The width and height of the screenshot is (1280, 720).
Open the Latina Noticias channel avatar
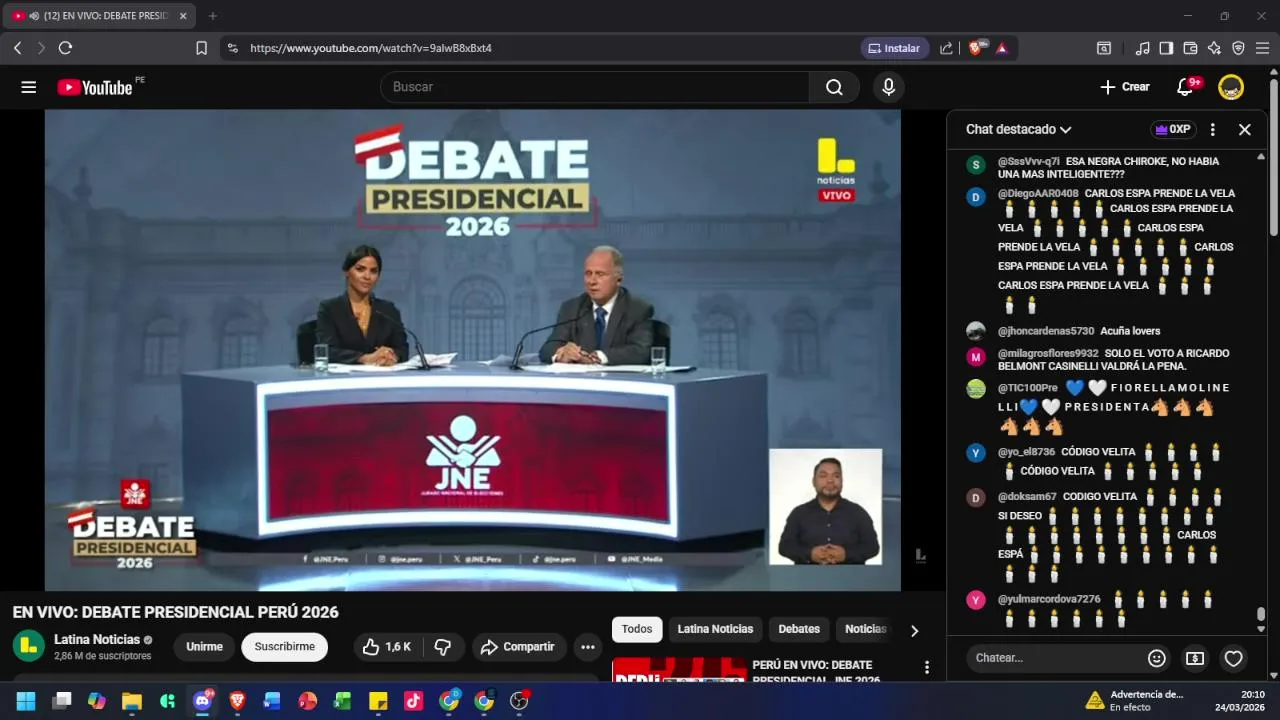pyautogui.click(x=29, y=646)
